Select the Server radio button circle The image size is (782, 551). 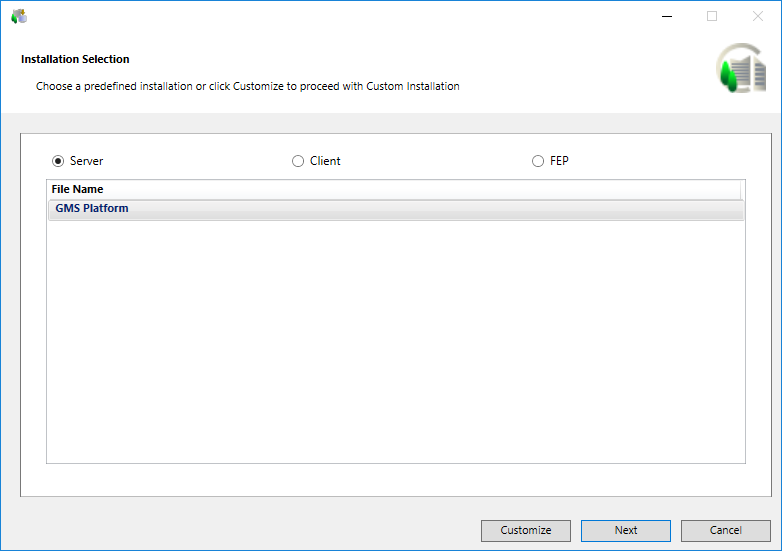point(58,161)
